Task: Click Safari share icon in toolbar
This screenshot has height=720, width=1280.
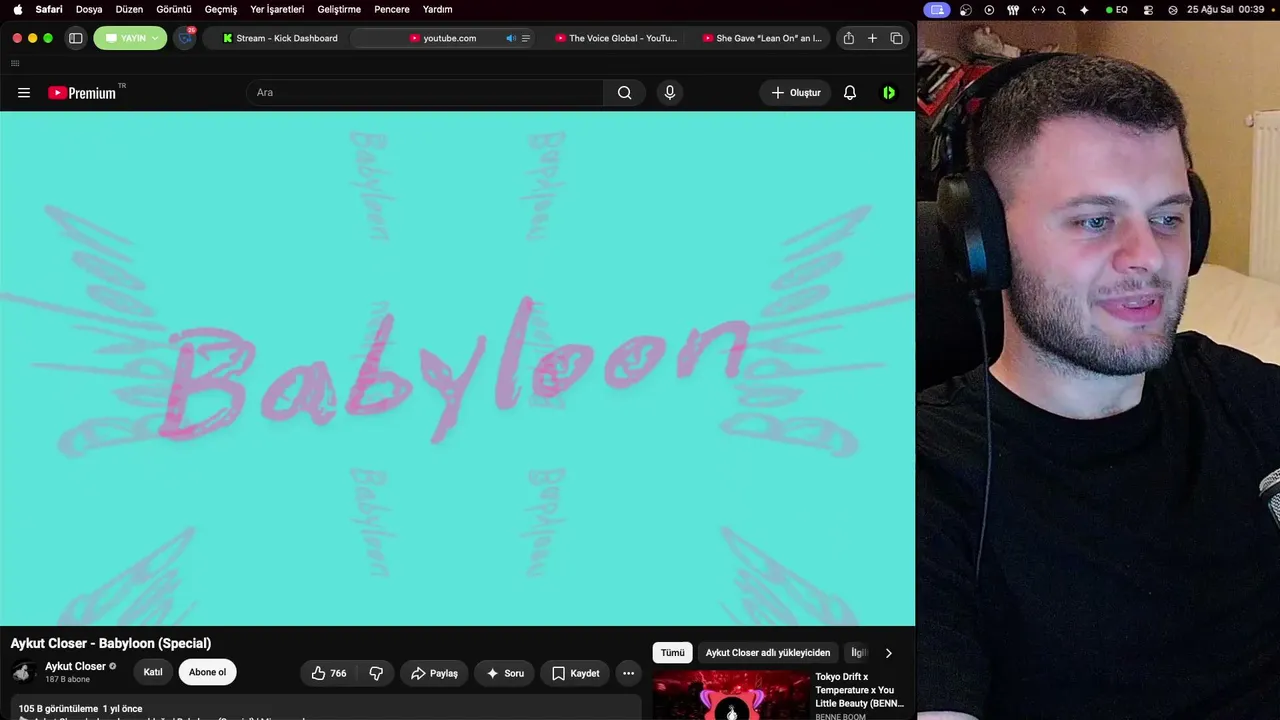Action: point(849,38)
